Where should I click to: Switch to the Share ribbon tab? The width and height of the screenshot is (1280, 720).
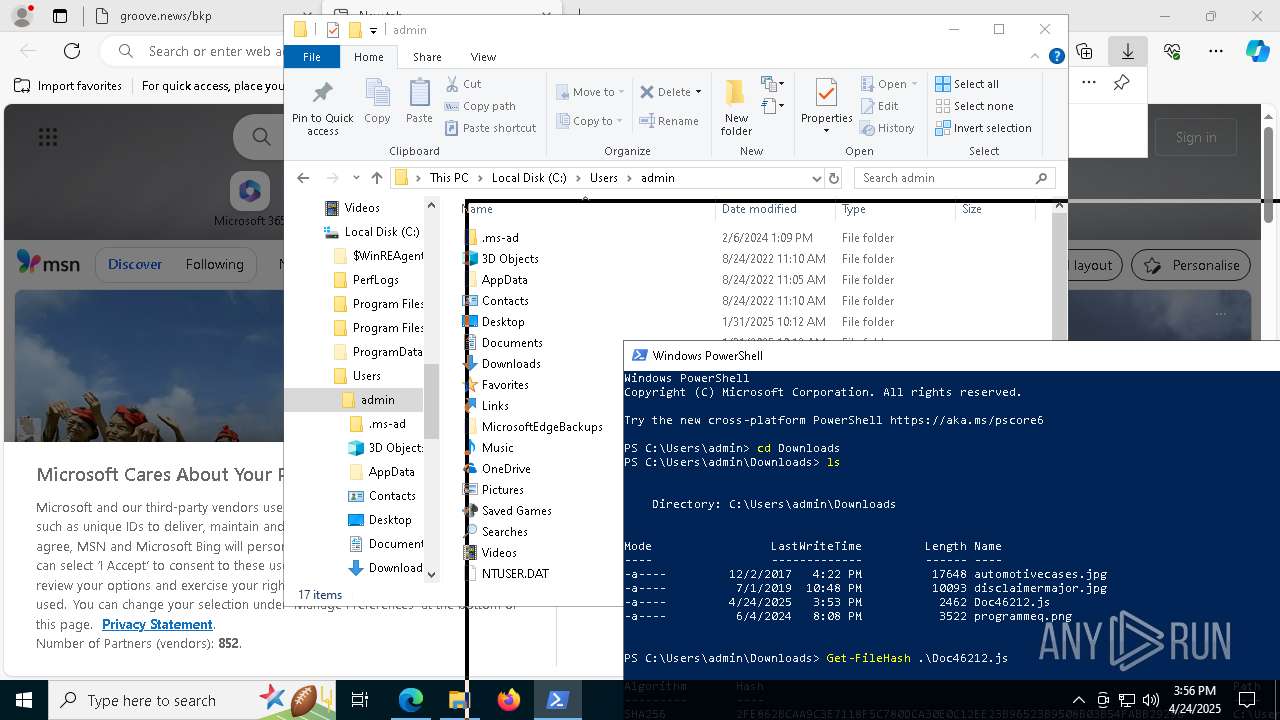point(427,57)
